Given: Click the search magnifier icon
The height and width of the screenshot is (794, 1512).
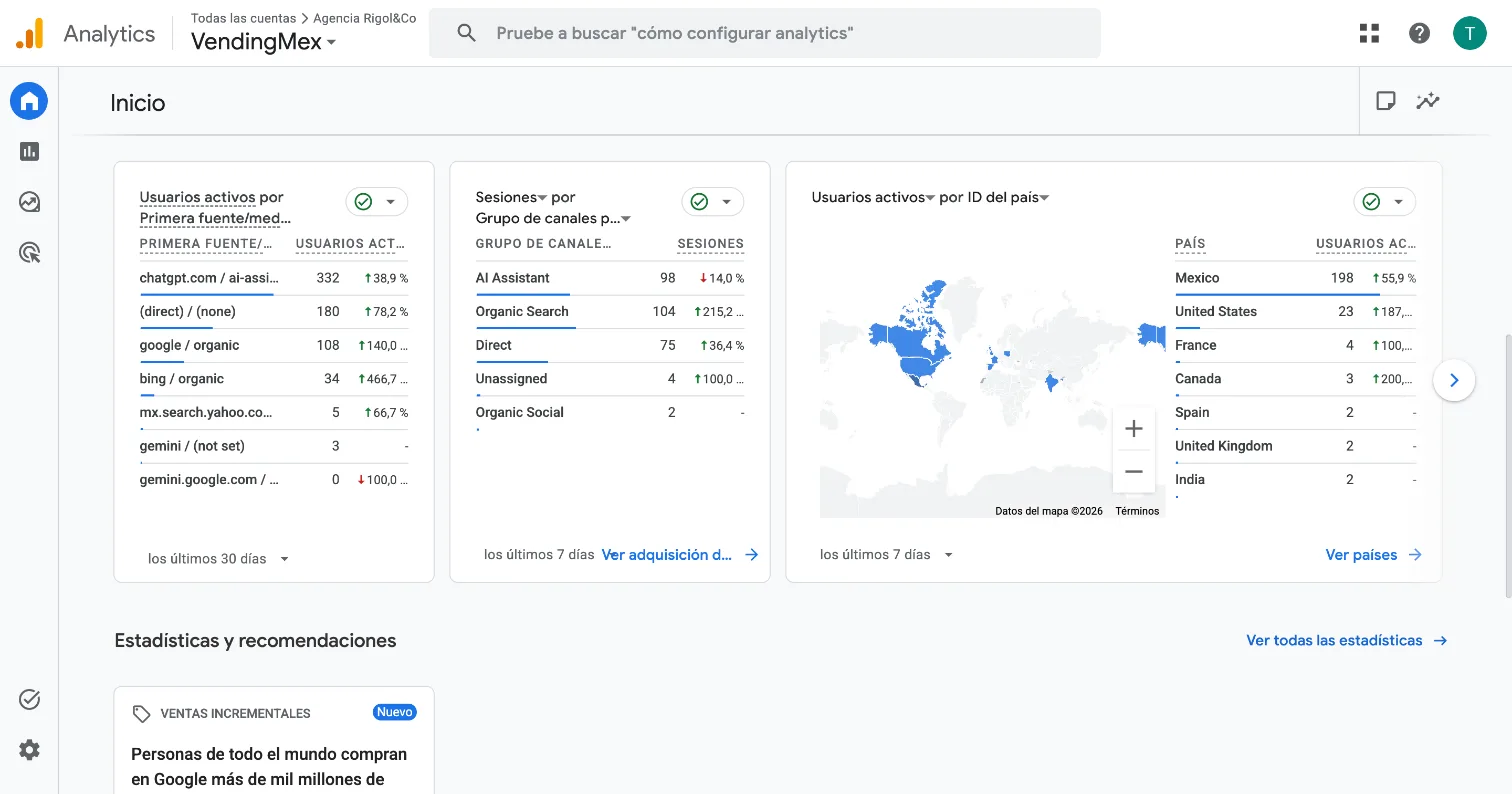Looking at the screenshot, I should (x=466, y=33).
